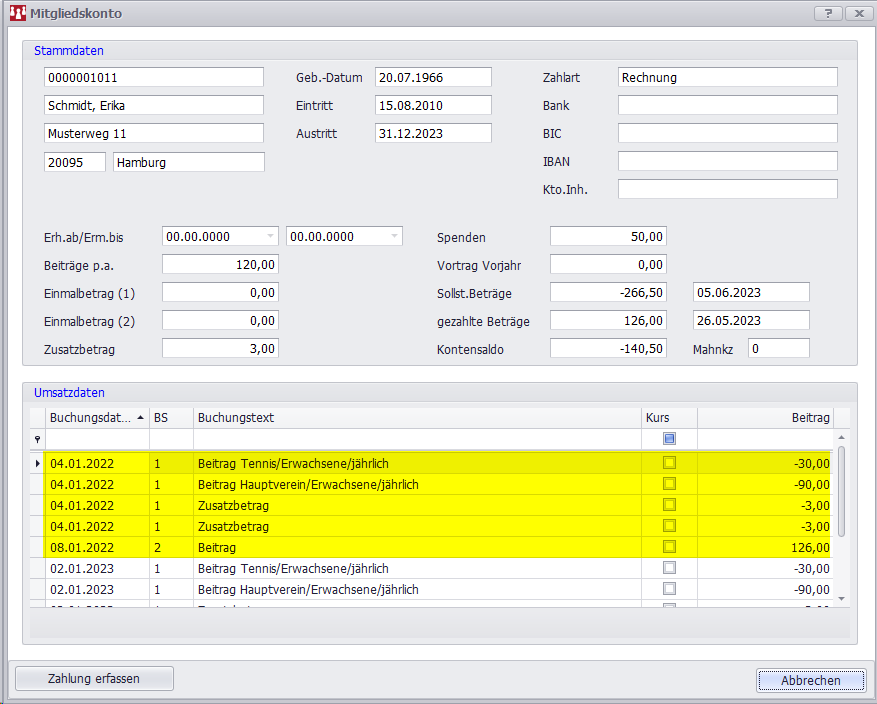Image resolution: width=877 pixels, height=704 pixels.
Task: Click scrollbar up arrow in Umsatzdaten
Action: (841, 438)
